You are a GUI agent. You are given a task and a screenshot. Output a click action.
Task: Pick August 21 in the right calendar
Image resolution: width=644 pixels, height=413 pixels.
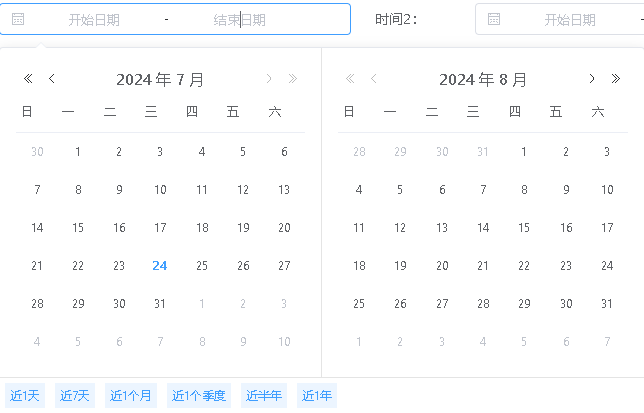(x=483, y=266)
